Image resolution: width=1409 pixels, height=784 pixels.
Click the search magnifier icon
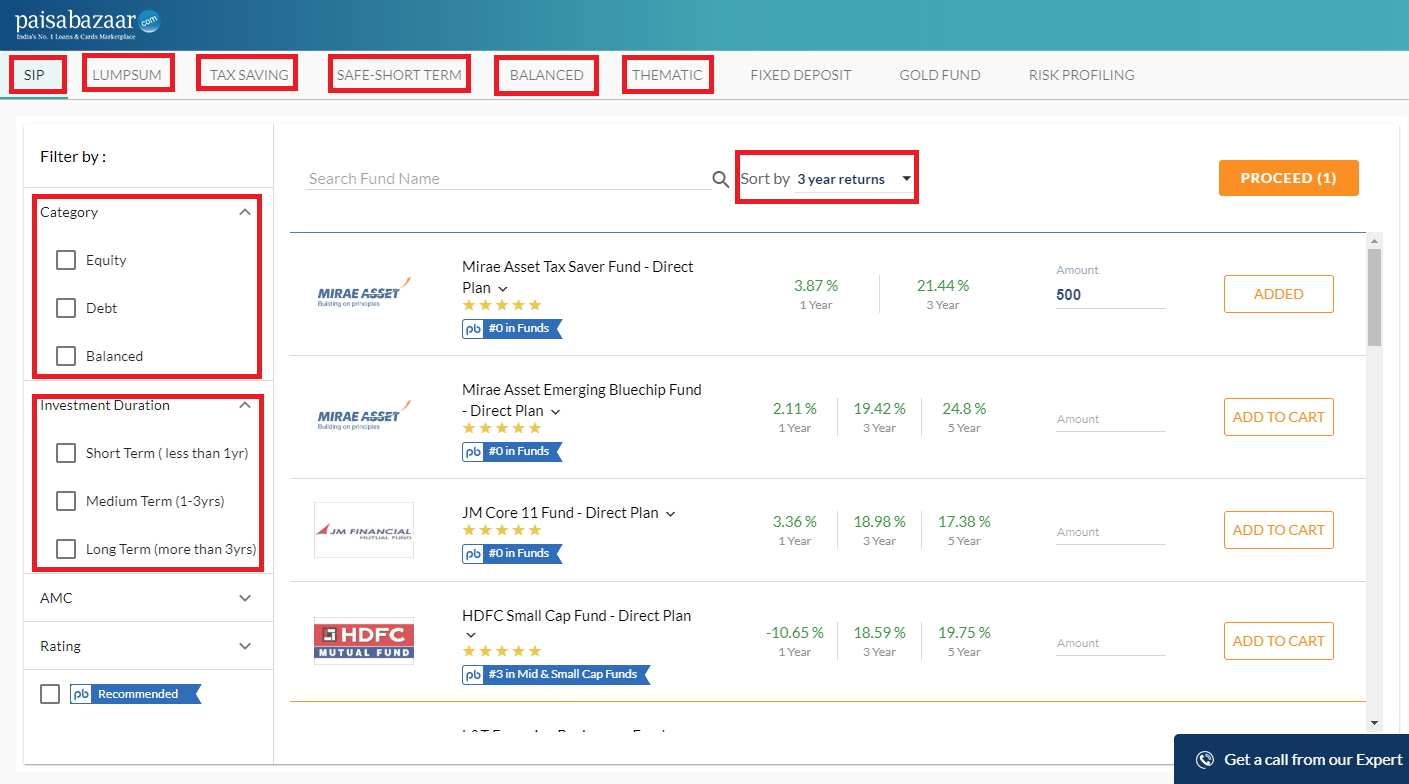click(x=720, y=179)
